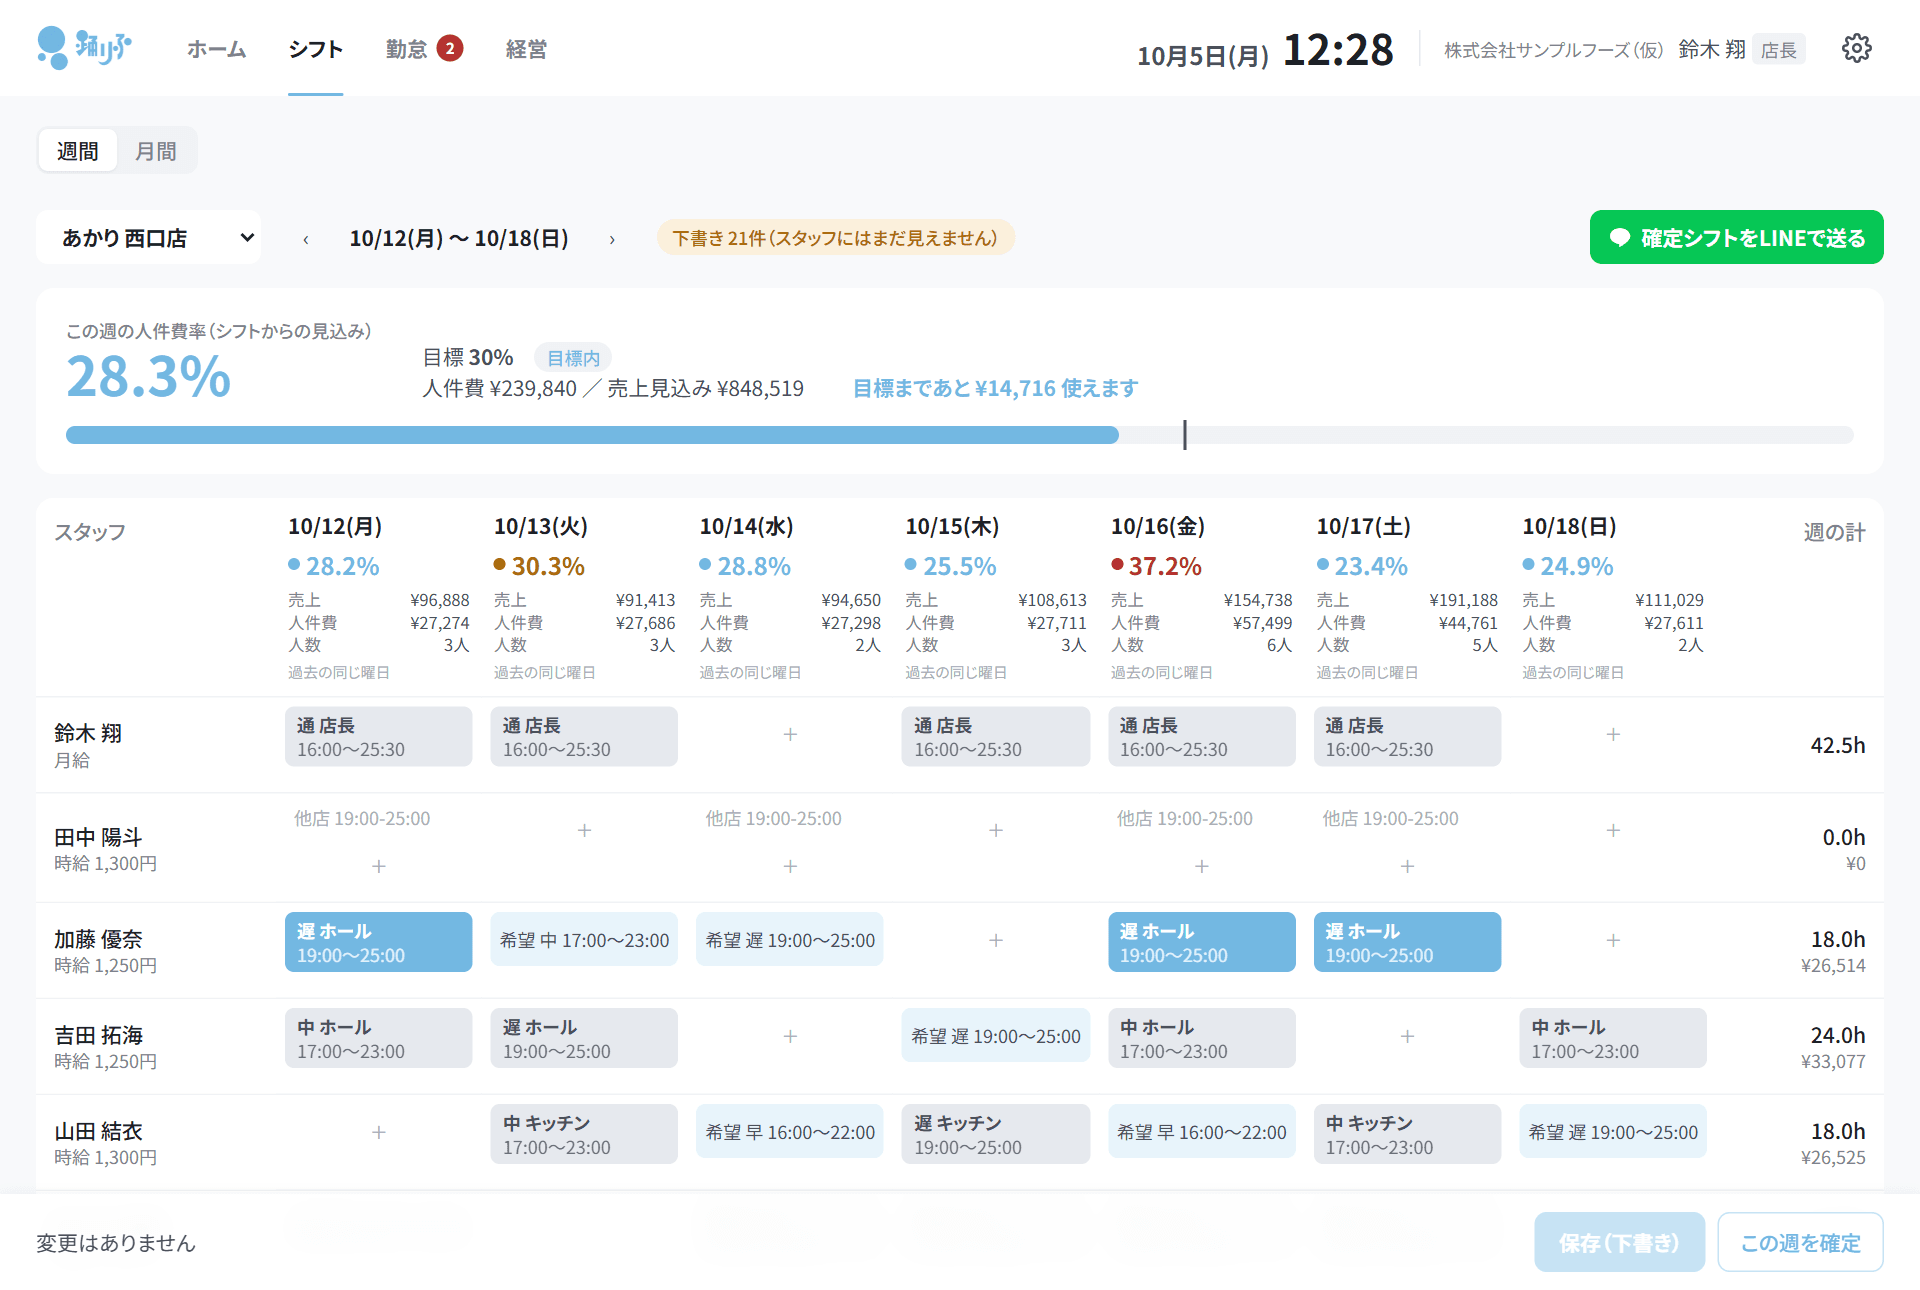Switch to 週間 view

[x=77, y=151]
